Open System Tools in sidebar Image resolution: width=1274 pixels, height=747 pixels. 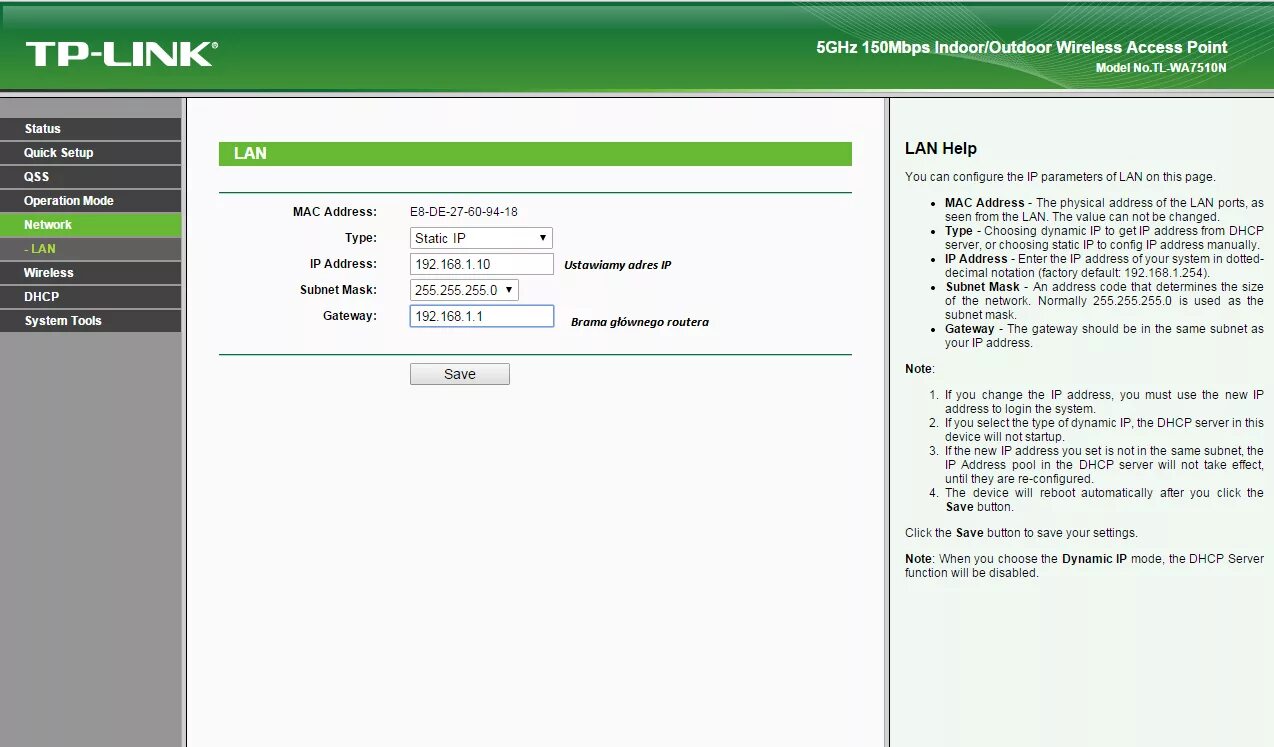90,321
